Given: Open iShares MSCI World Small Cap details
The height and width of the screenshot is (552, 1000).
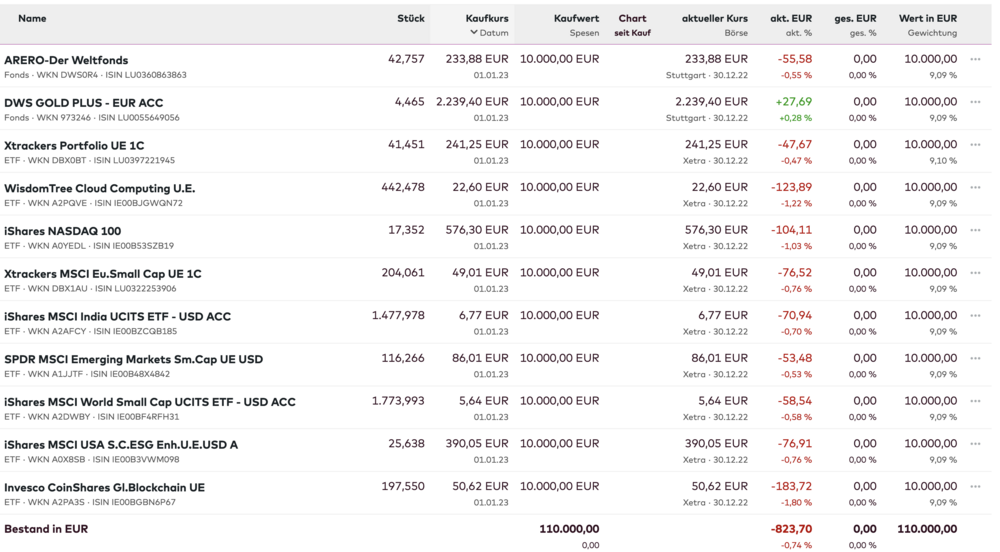Looking at the screenshot, I should 150,402.
